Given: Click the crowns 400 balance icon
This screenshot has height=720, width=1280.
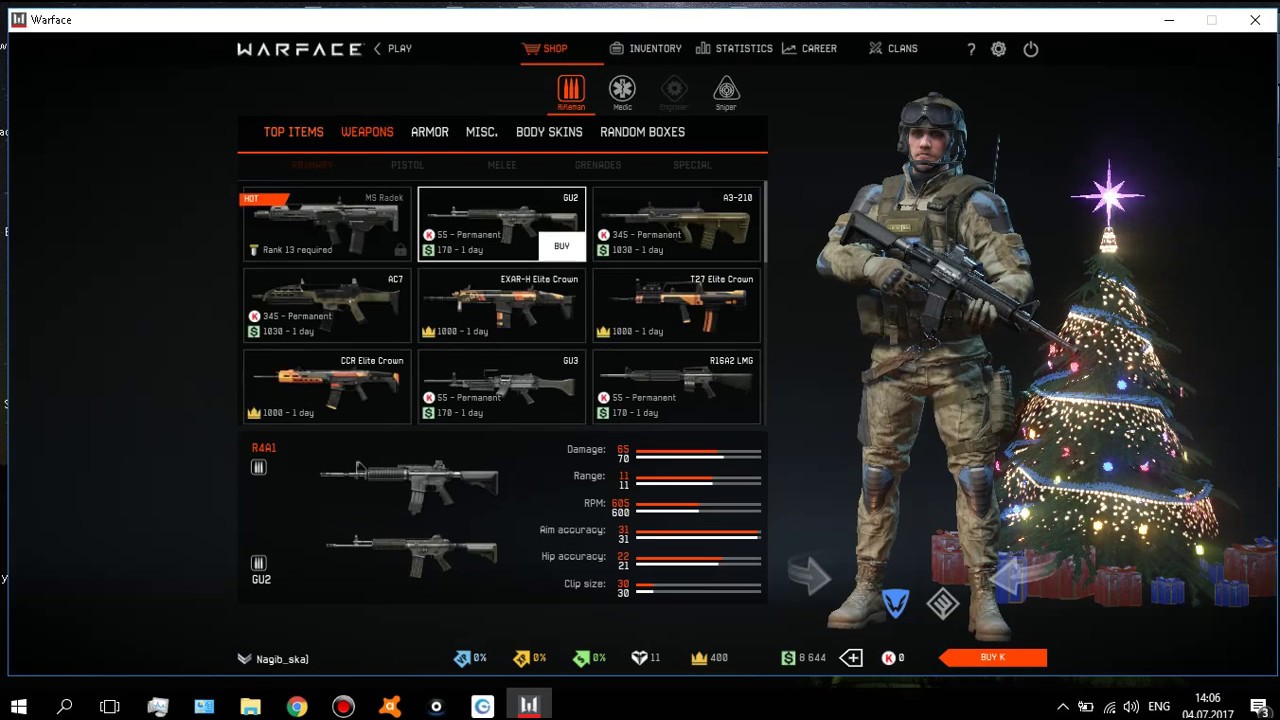Looking at the screenshot, I should pyautogui.click(x=699, y=658).
